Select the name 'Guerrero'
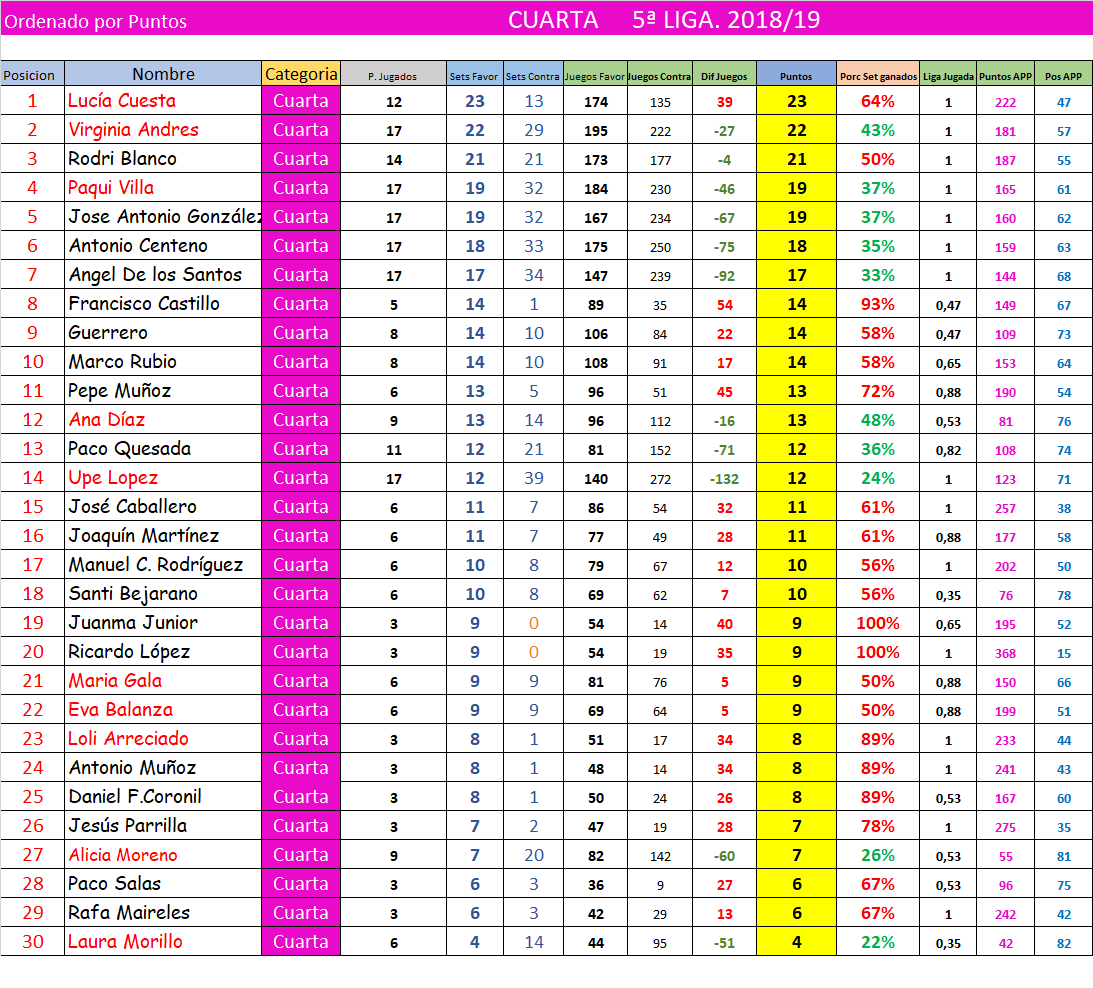This screenshot has height=988, width=1093. 108,333
